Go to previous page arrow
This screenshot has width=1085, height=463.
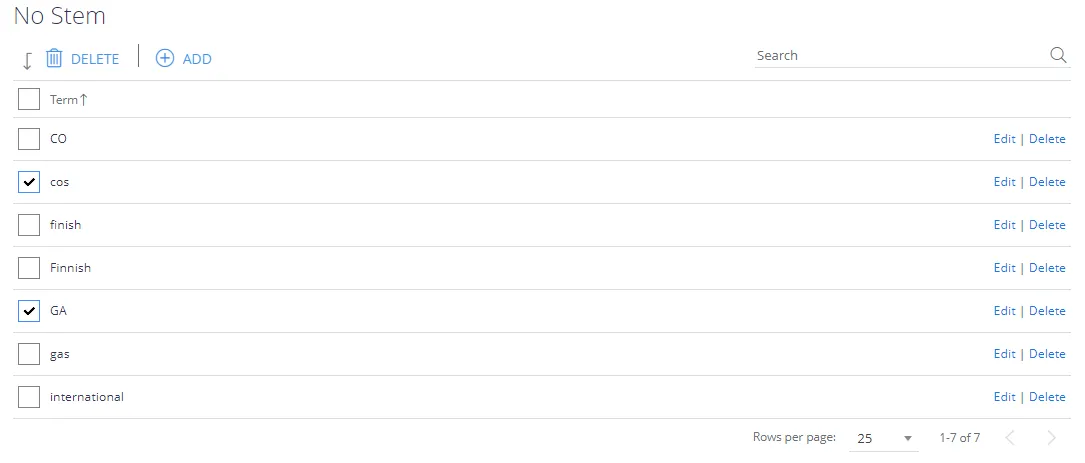[1010, 437]
